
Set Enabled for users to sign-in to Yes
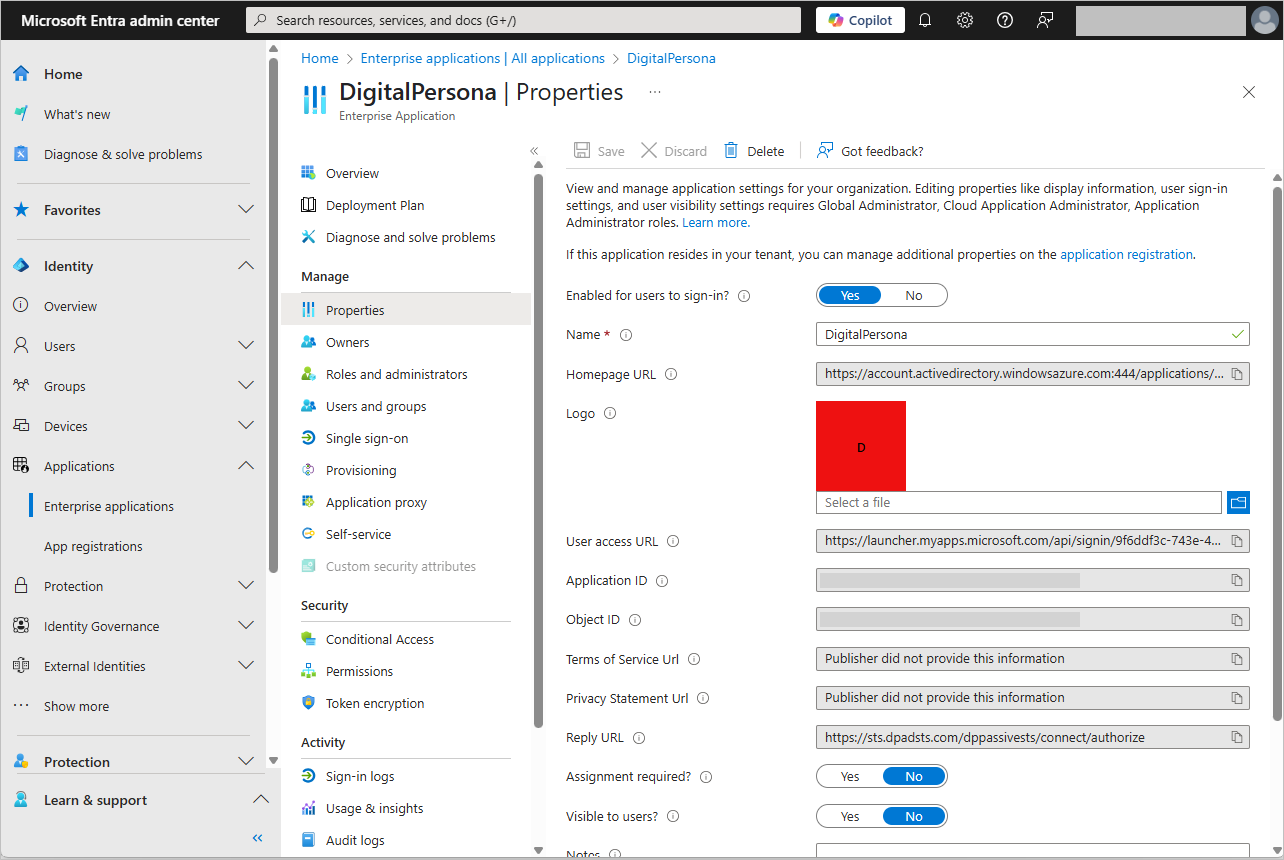click(850, 295)
